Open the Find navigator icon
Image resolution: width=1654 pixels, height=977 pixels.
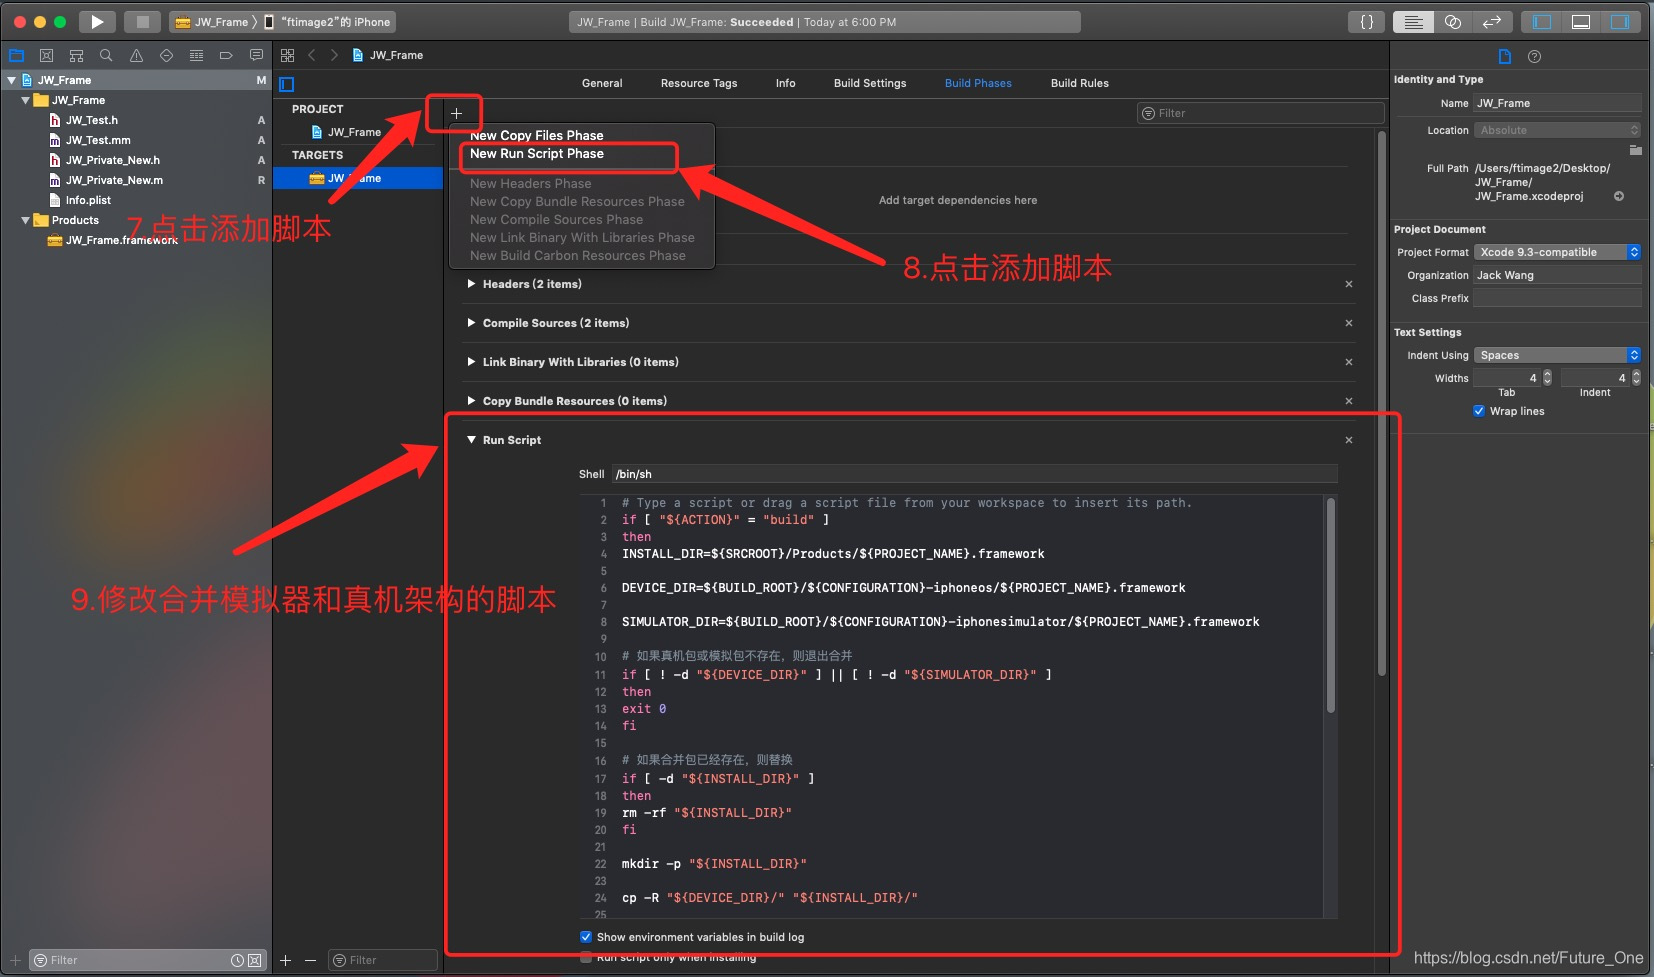(x=106, y=55)
